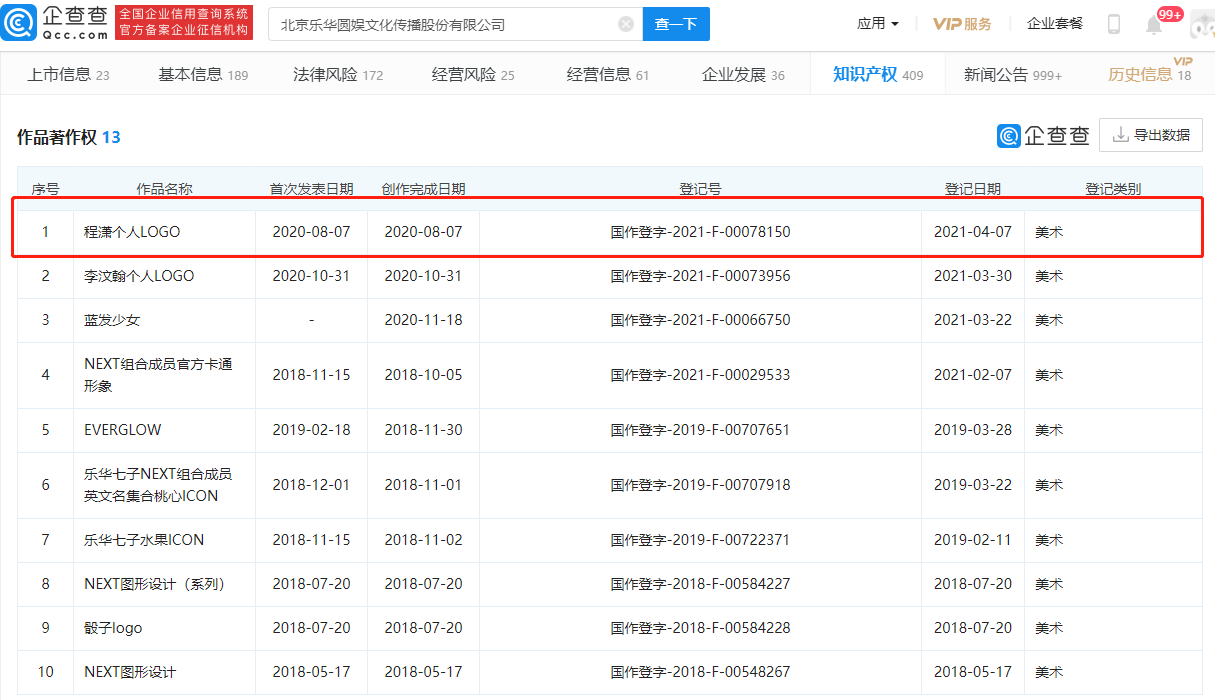Screen dimensions: 1215x700
Task: Switch to 新闻公告 tab
Action: (x=1013, y=75)
